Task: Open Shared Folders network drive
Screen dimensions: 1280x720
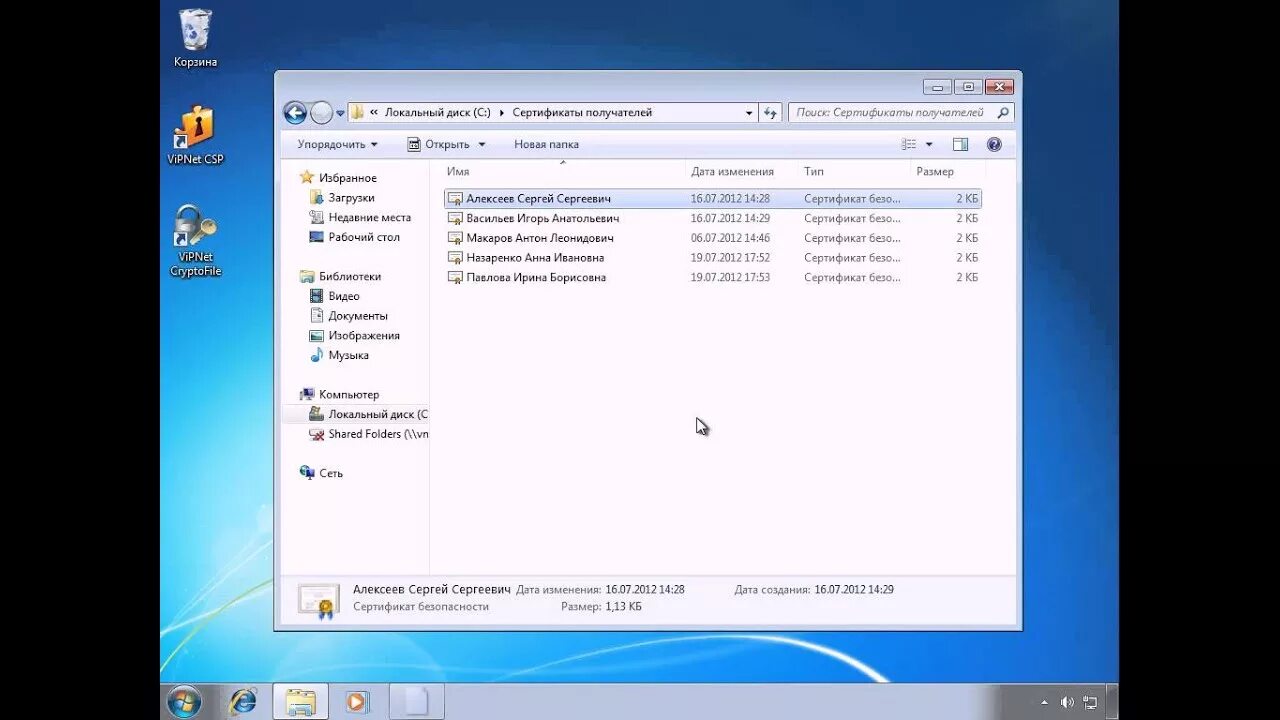Action: click(369, 434)
